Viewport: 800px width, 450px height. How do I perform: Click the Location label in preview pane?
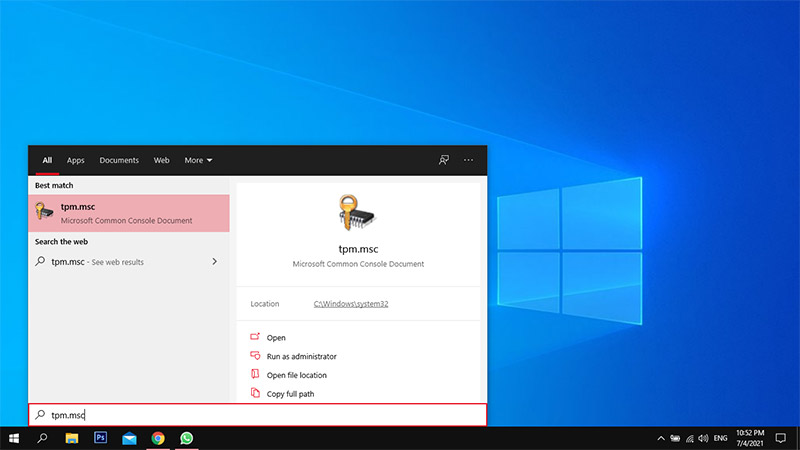(265, 304)
